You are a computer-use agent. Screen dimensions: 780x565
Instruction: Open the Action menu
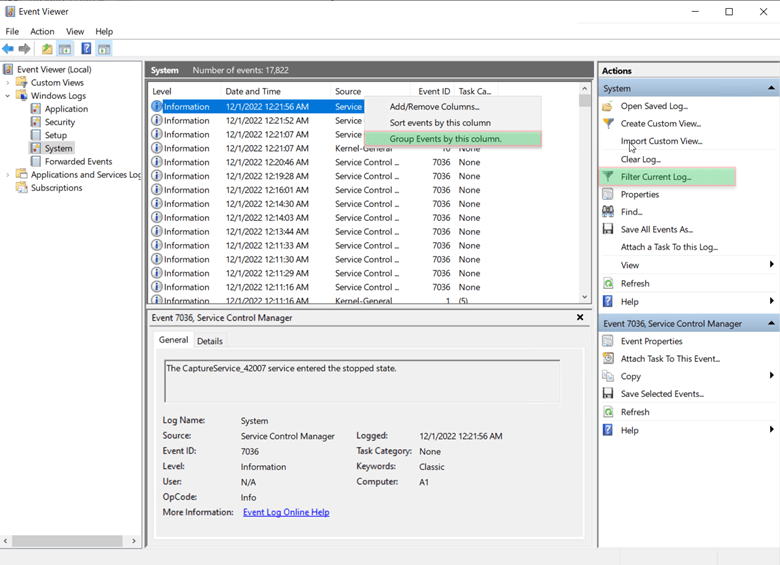tap(42, 31)
